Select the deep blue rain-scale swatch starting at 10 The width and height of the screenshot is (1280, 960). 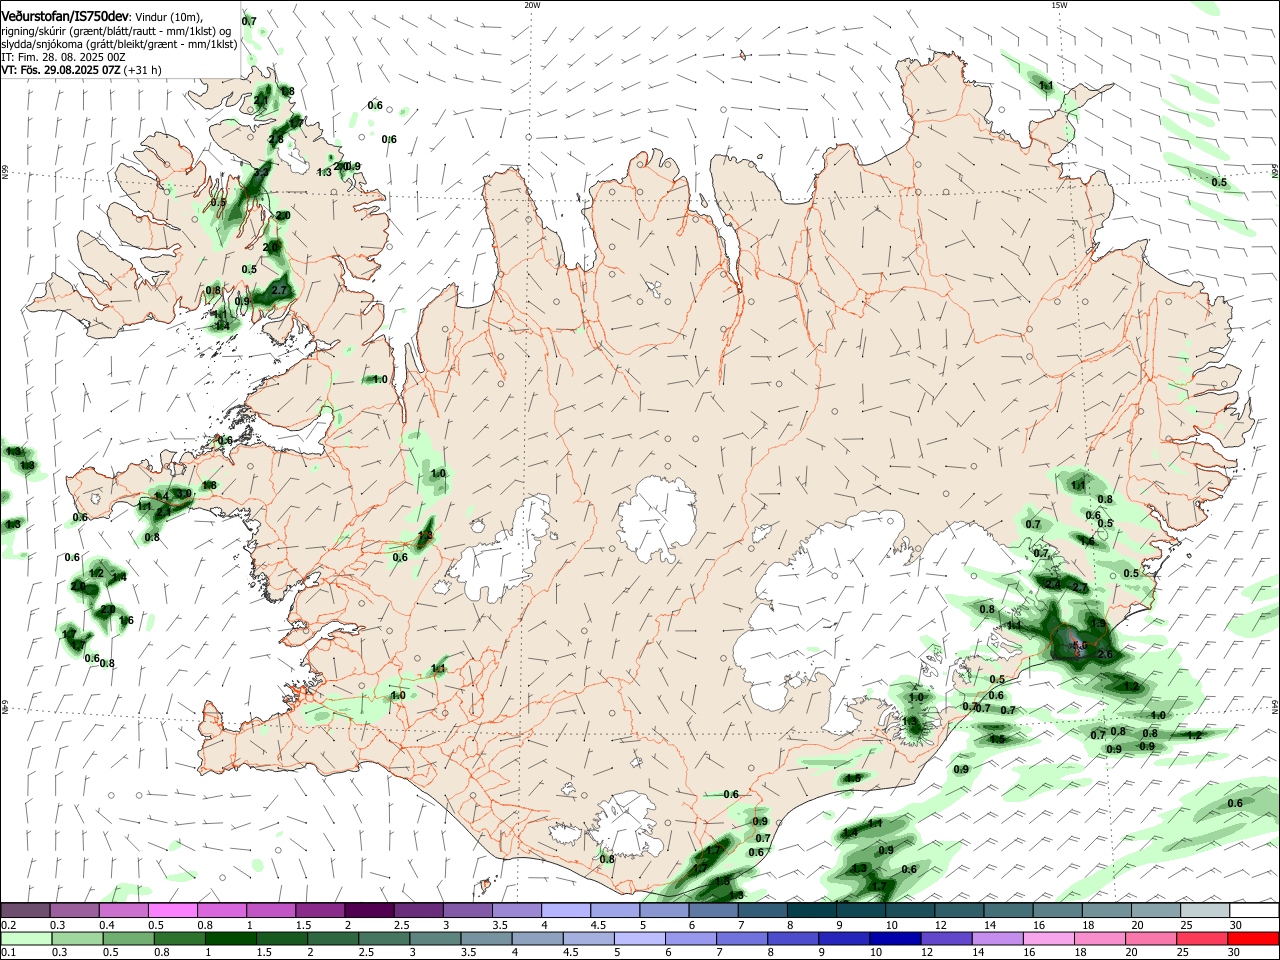point(895,938)
